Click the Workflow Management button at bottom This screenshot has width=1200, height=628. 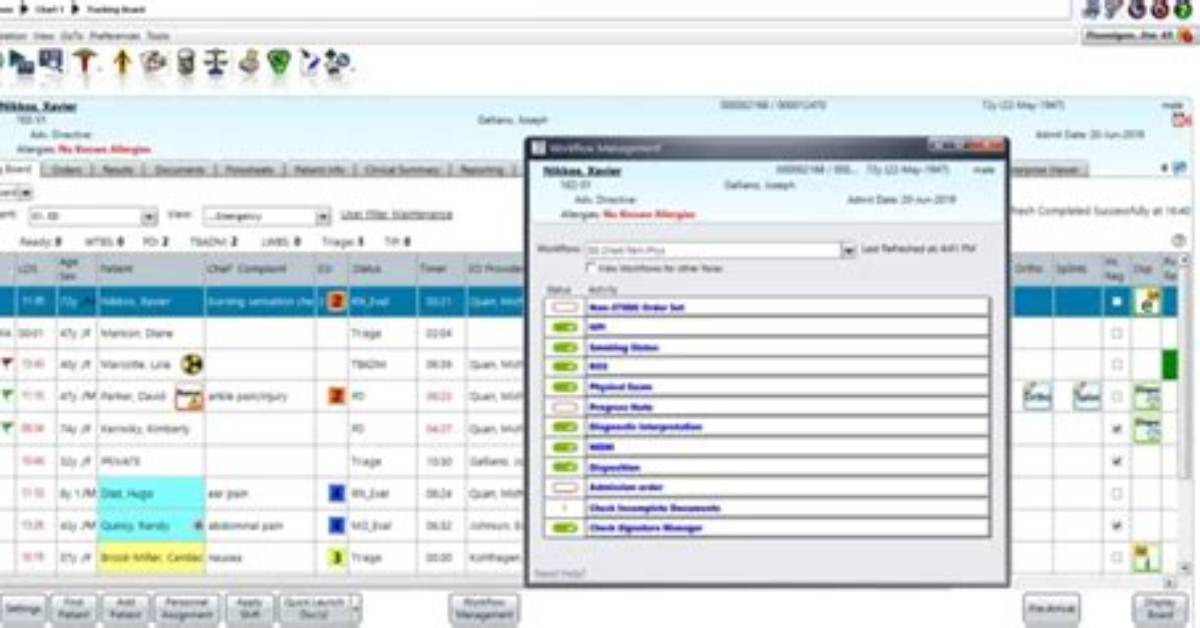pos(483,609)
